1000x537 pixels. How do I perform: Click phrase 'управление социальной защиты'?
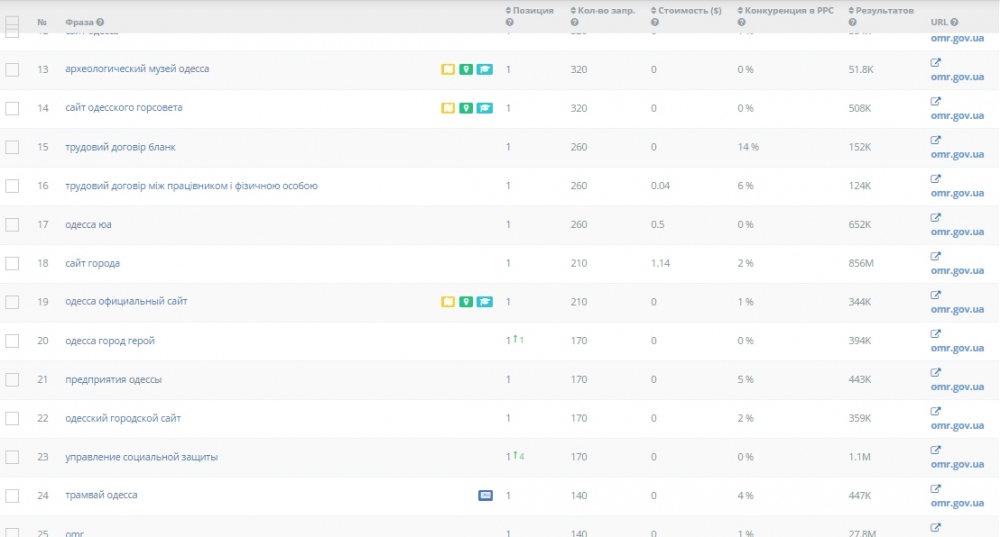tap(141, 457)
